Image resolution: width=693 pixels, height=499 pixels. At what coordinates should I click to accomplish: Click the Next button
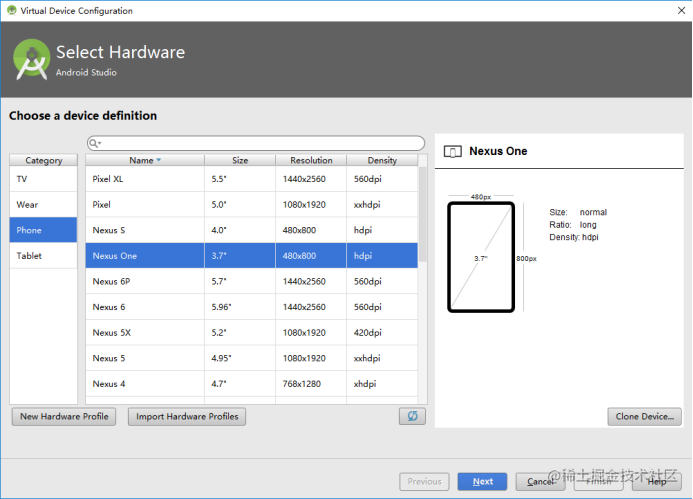click(x=482, y=481)
